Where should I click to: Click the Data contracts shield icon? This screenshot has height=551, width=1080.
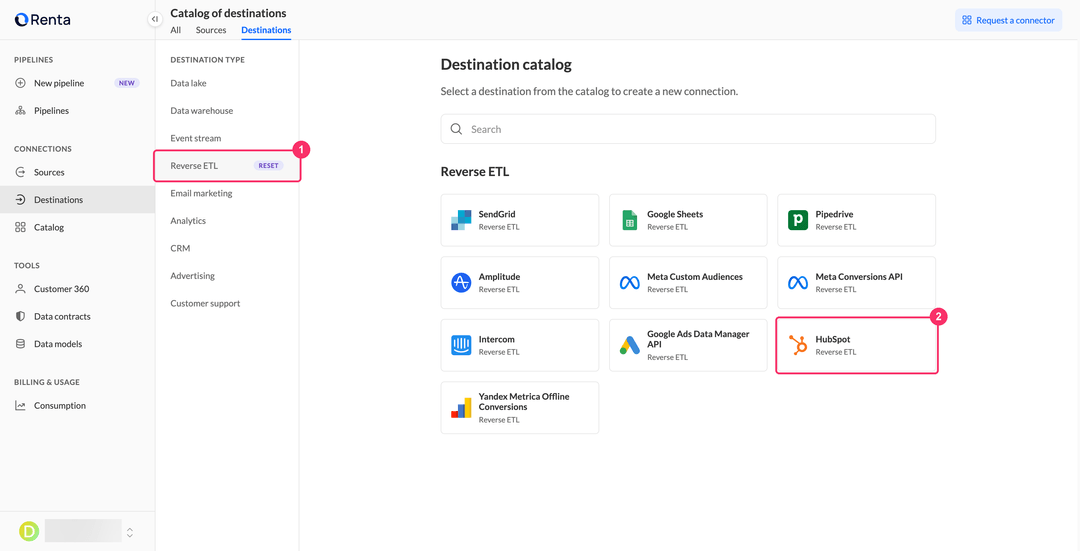click(x=20, y=317)
